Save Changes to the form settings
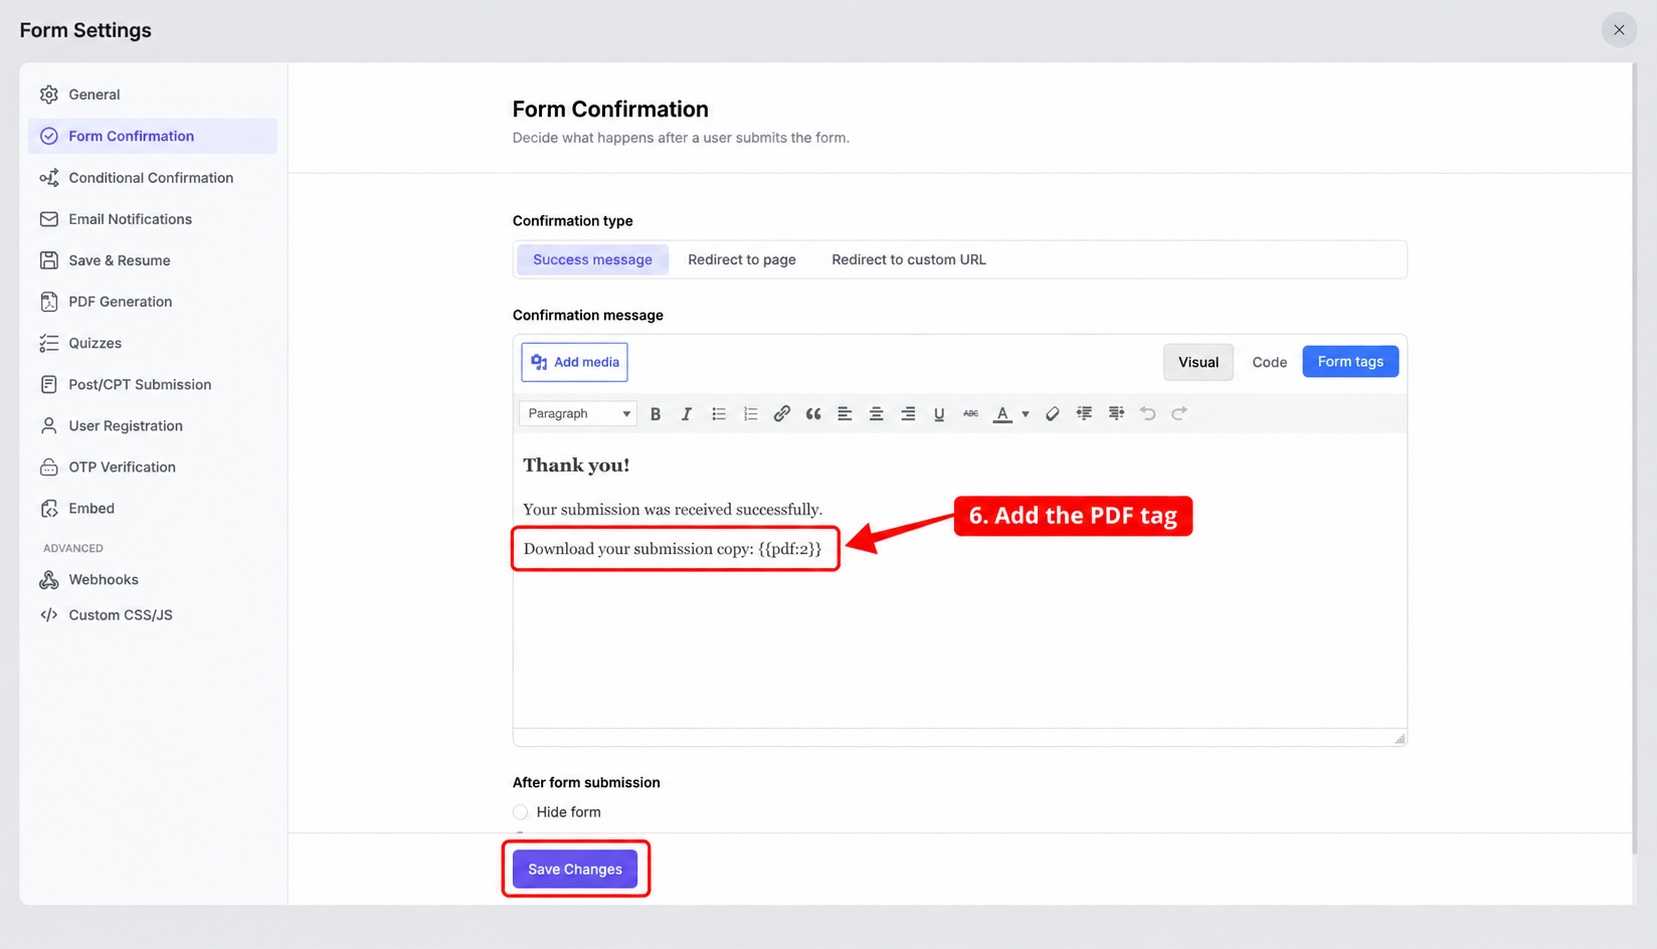 pos(575,869)
